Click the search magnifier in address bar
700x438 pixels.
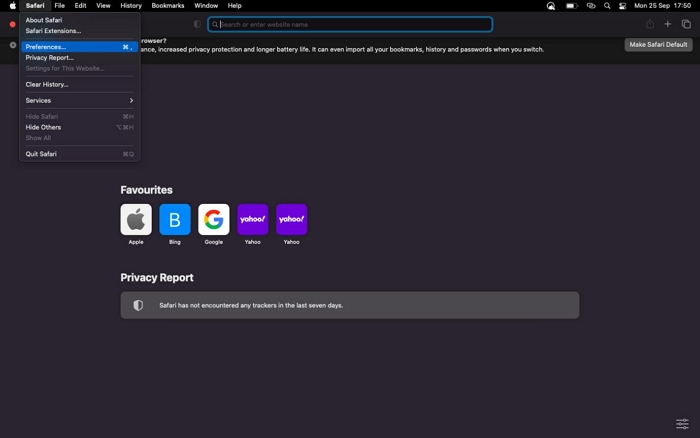[215, 25]
